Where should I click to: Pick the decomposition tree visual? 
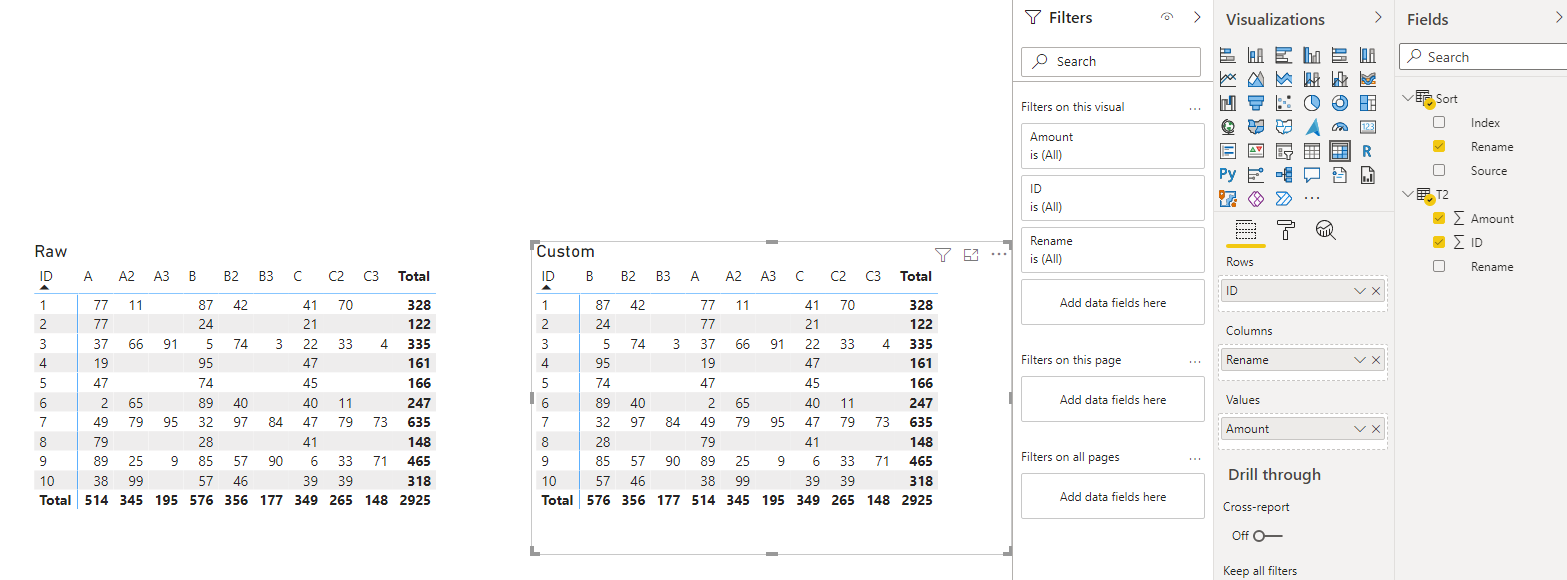(x=1284, y=175)
